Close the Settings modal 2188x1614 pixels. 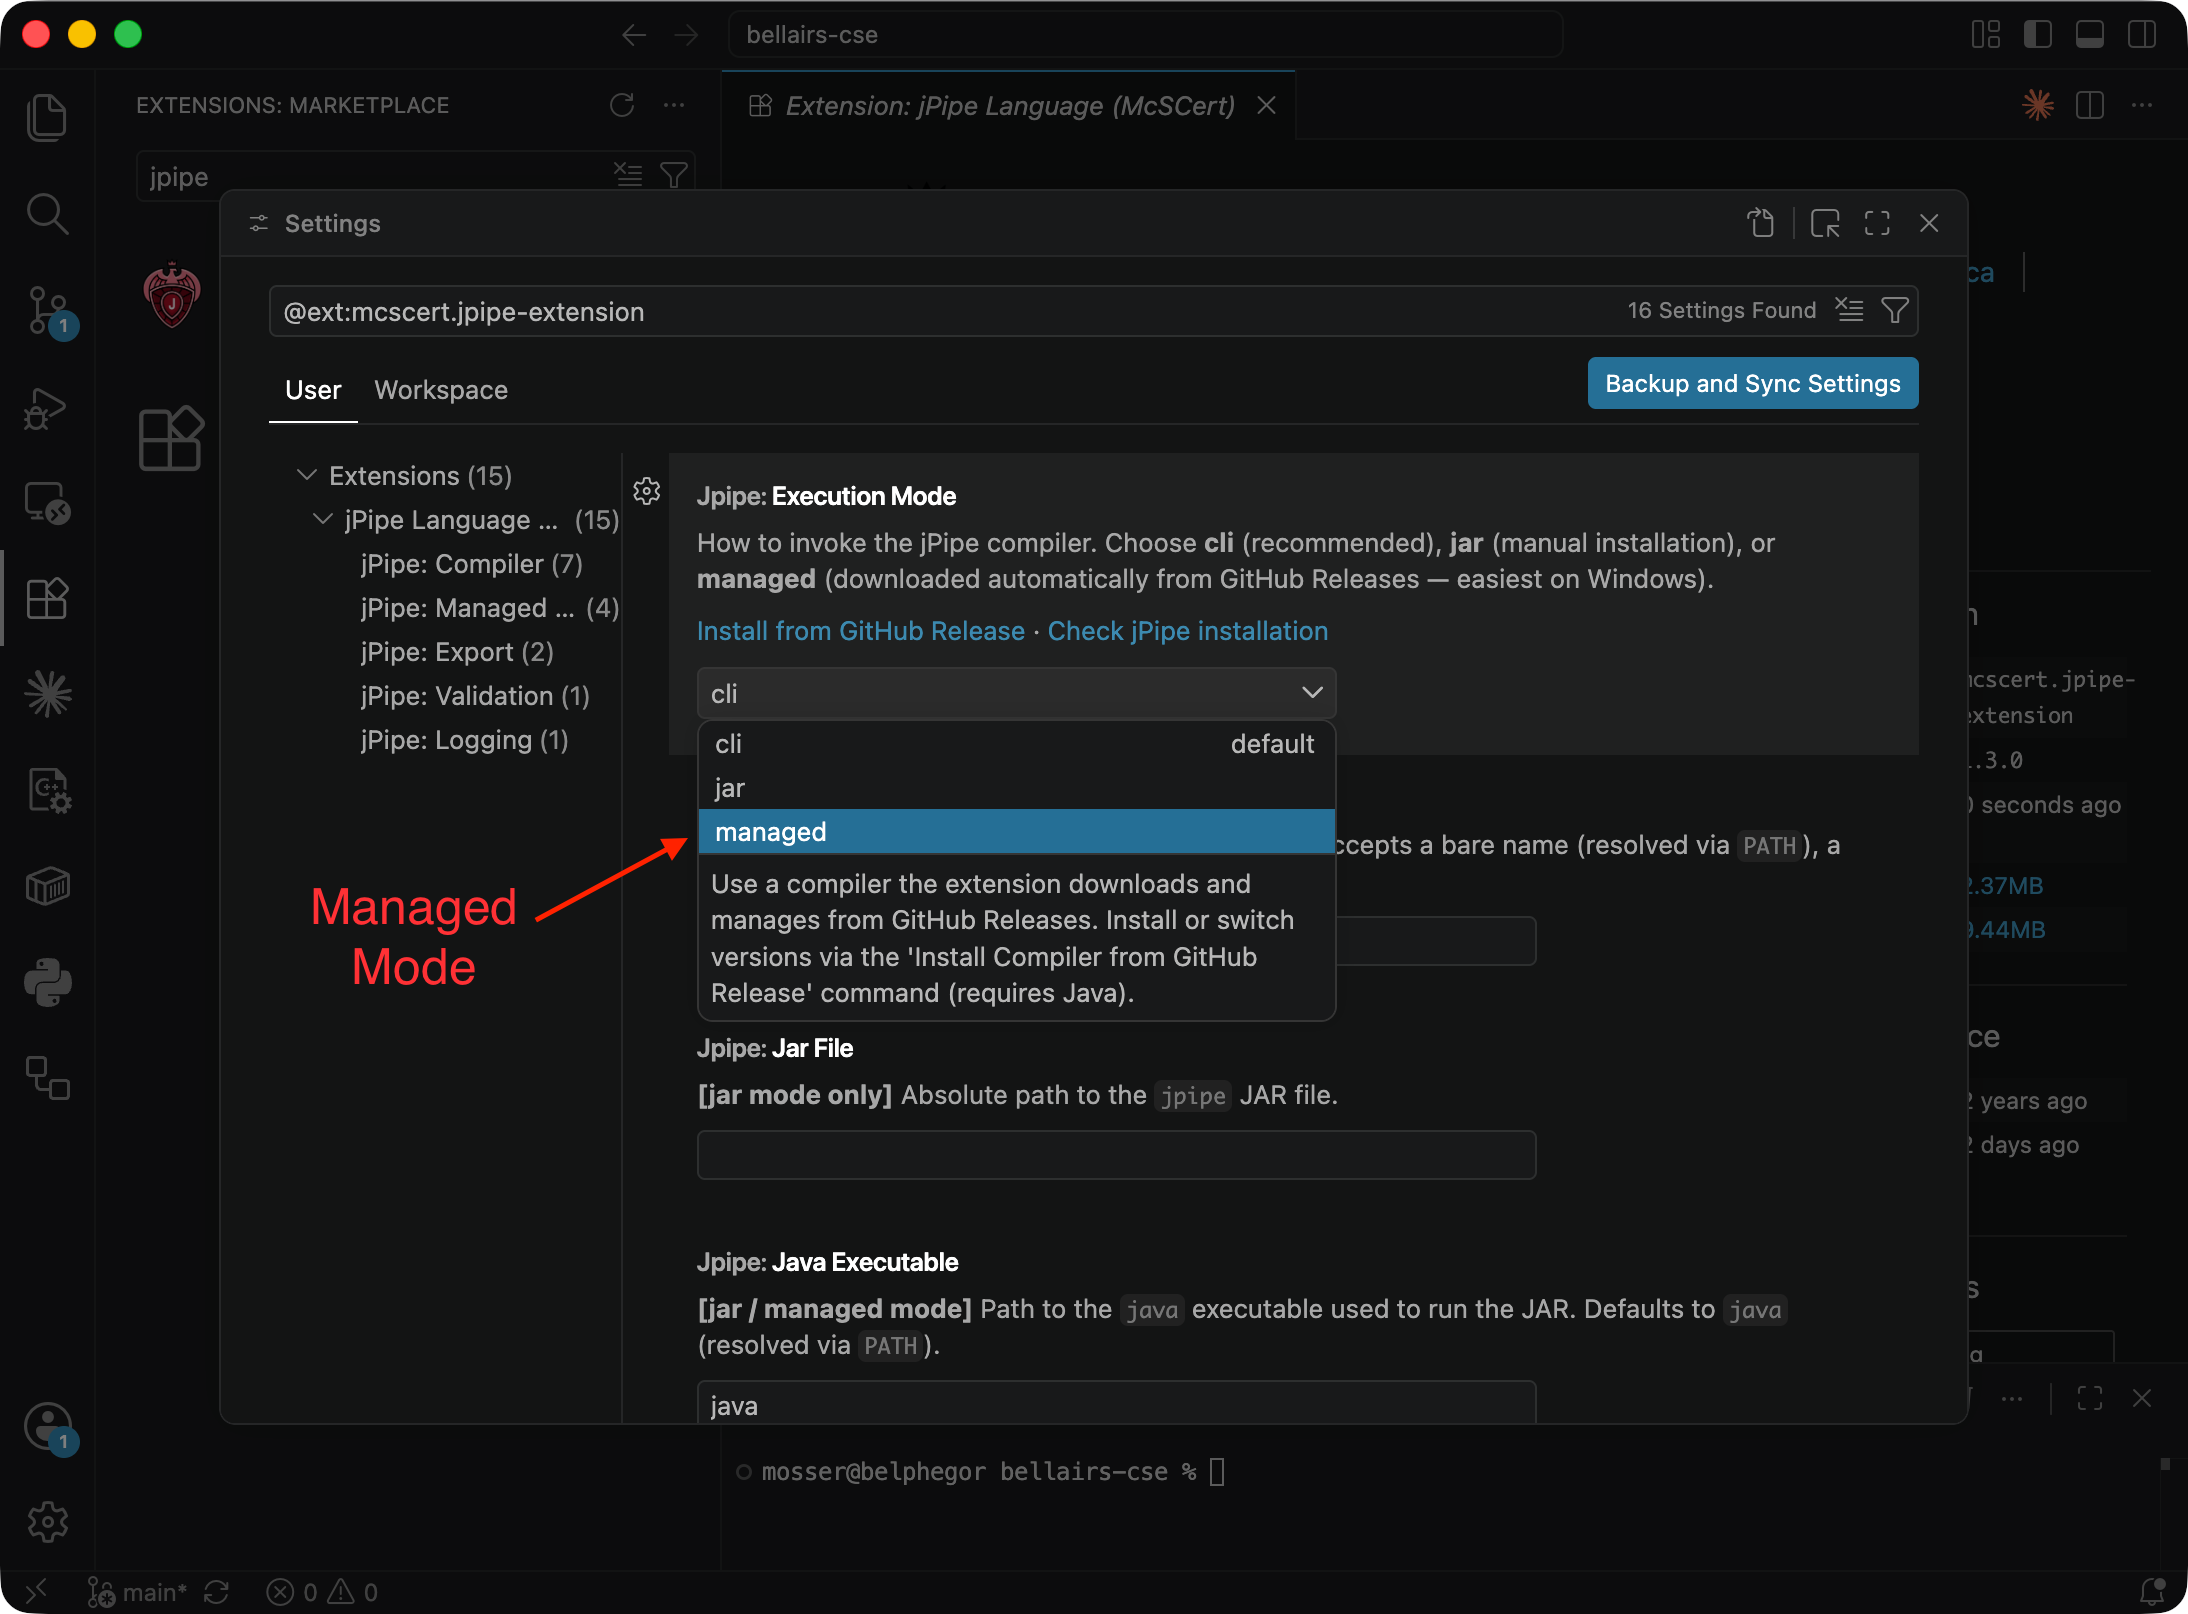(x=1929, y=223)
